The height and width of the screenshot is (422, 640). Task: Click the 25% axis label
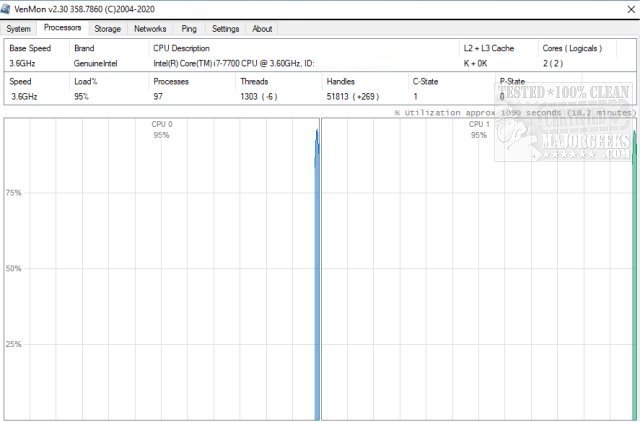13,344
